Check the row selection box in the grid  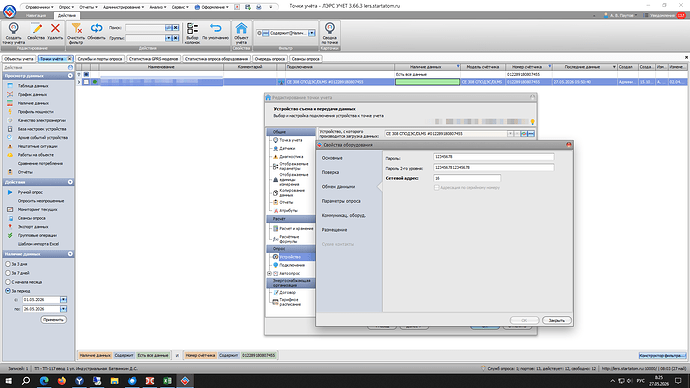86,82
